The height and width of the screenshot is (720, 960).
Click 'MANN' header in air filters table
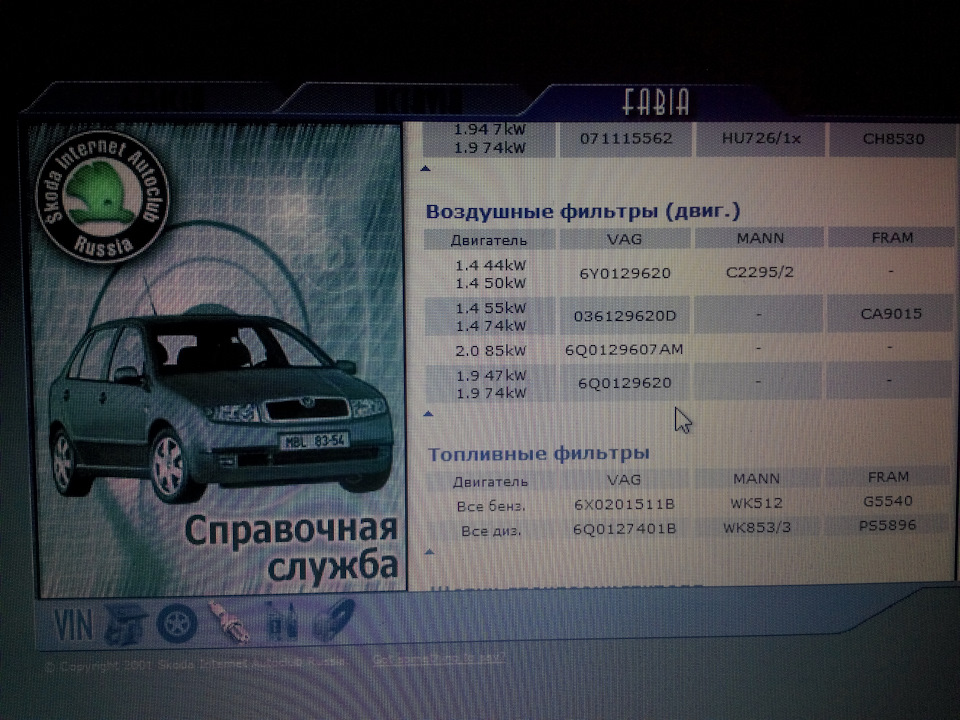pos(760,238)
